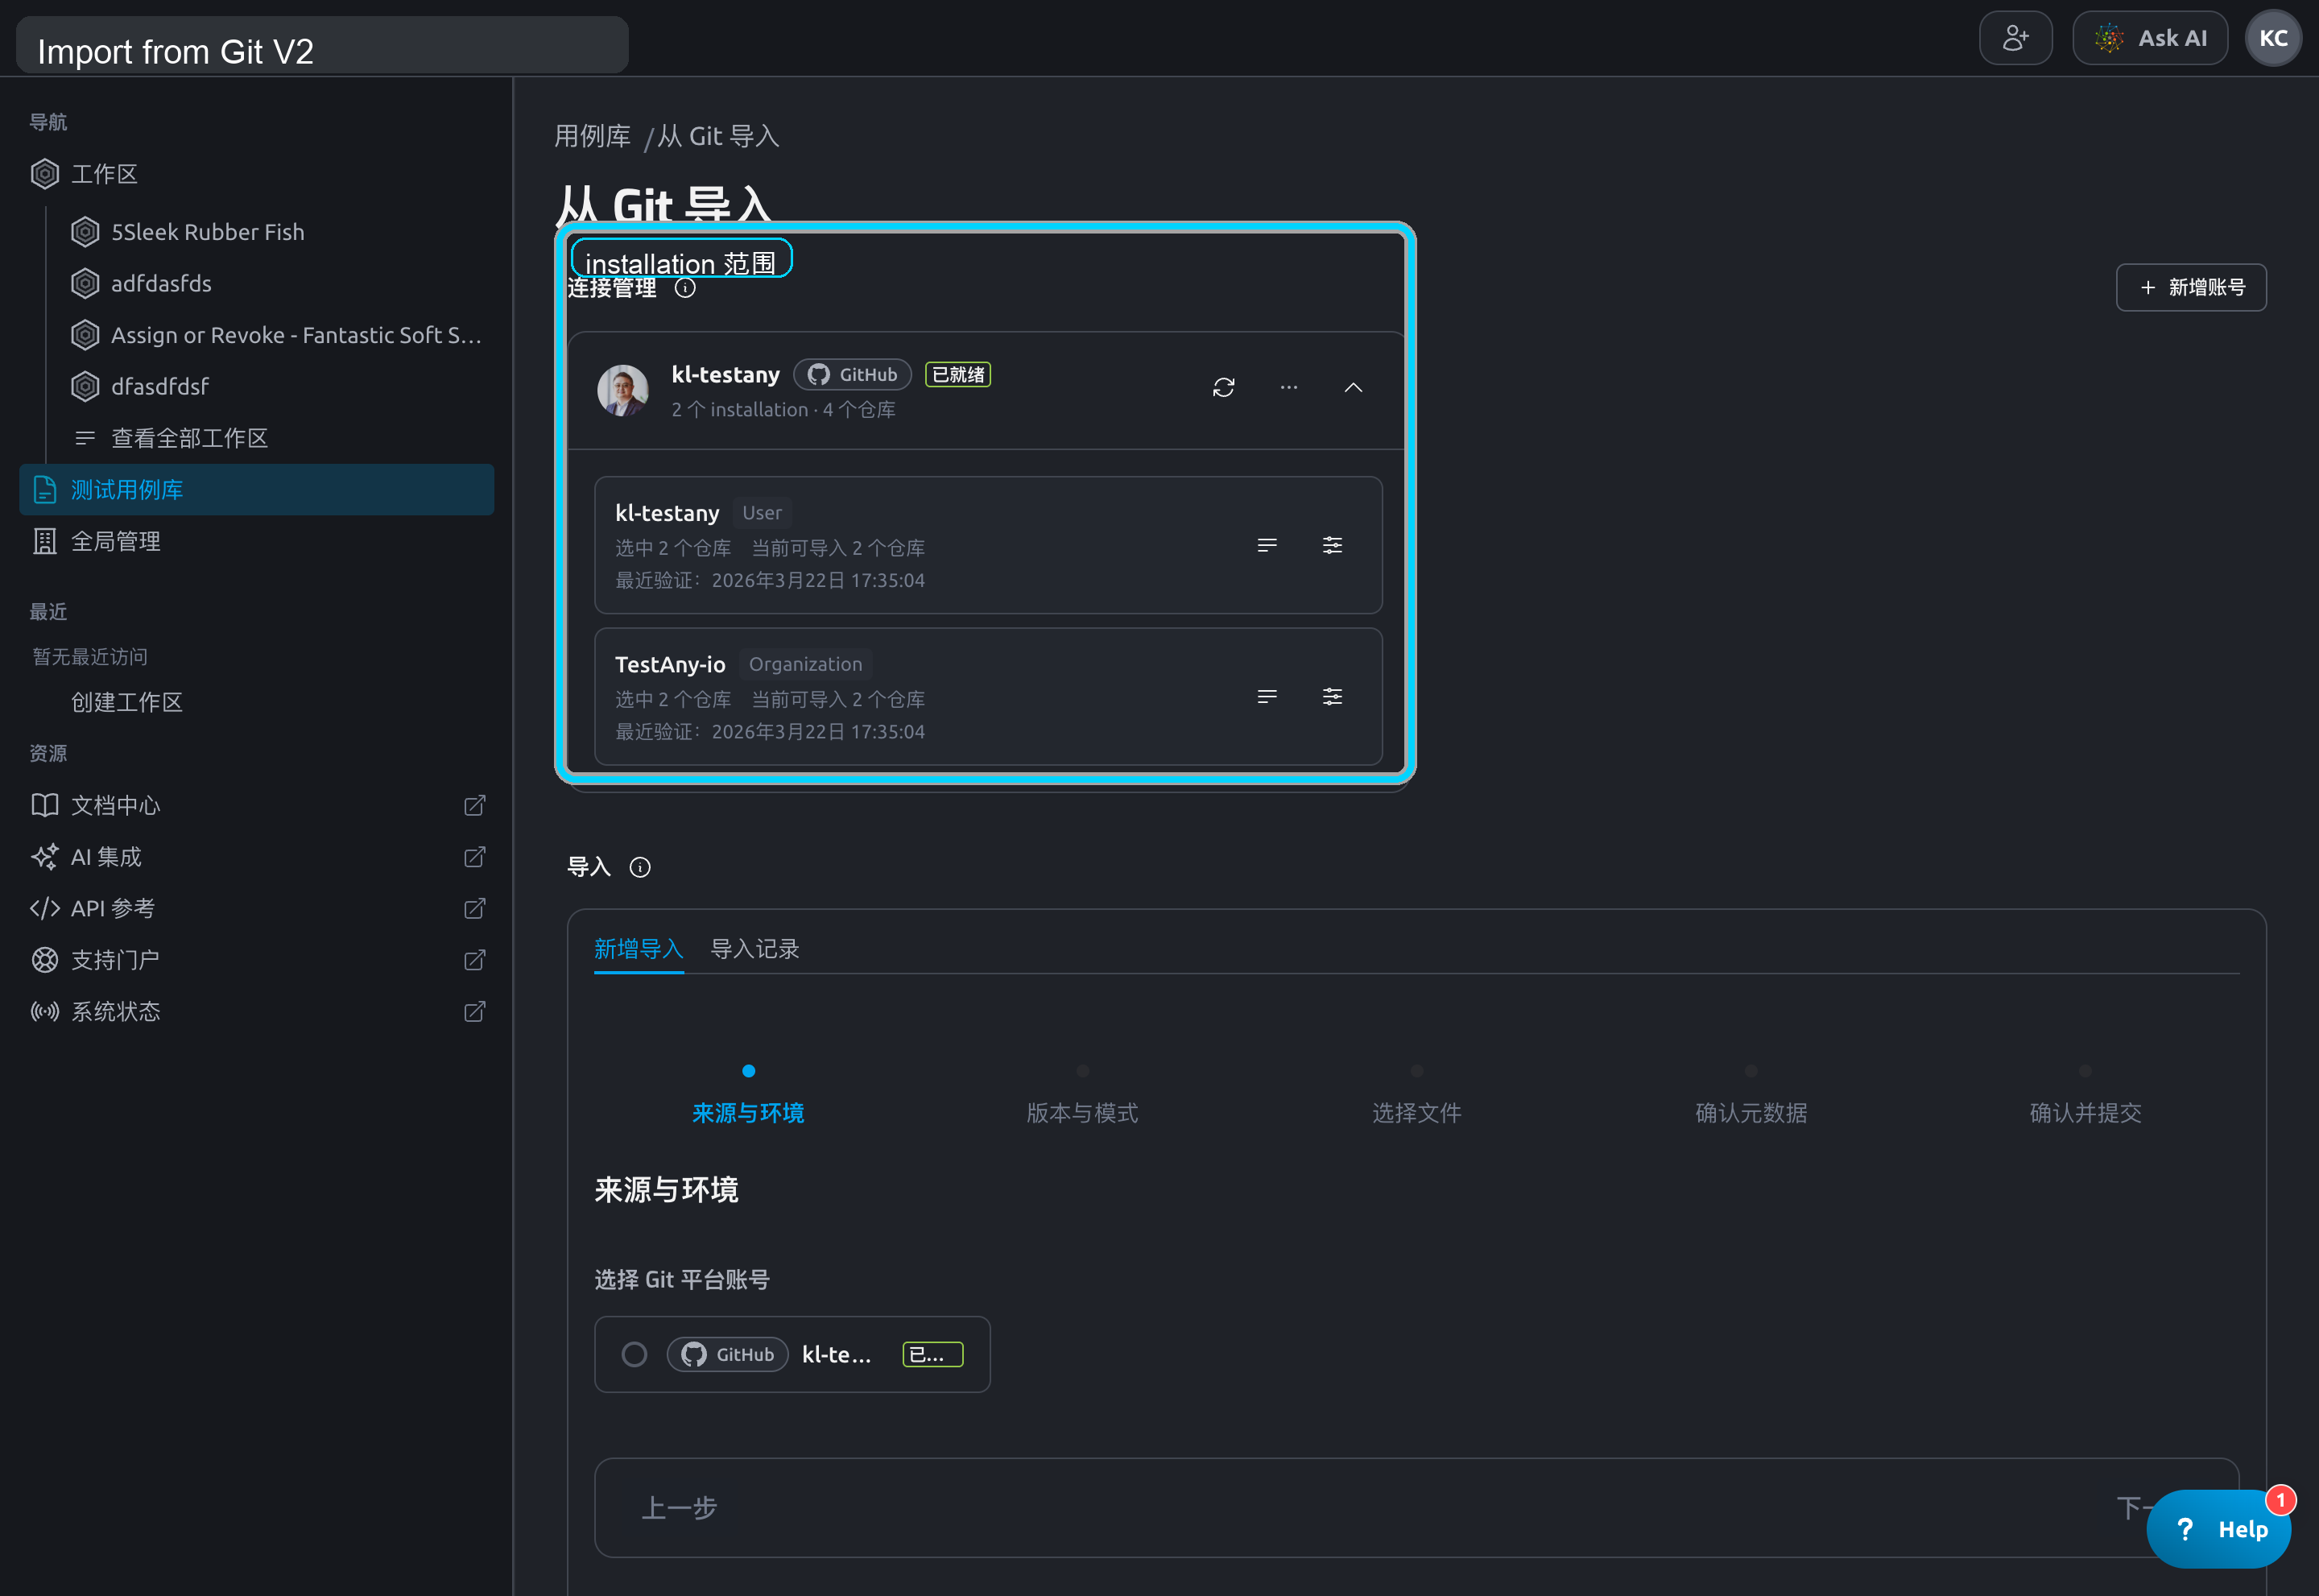Select 测试用例库 in sidebar
Image resolution: width=2319 pixels, height=1596 pixels.
click(x=257, y=490)
